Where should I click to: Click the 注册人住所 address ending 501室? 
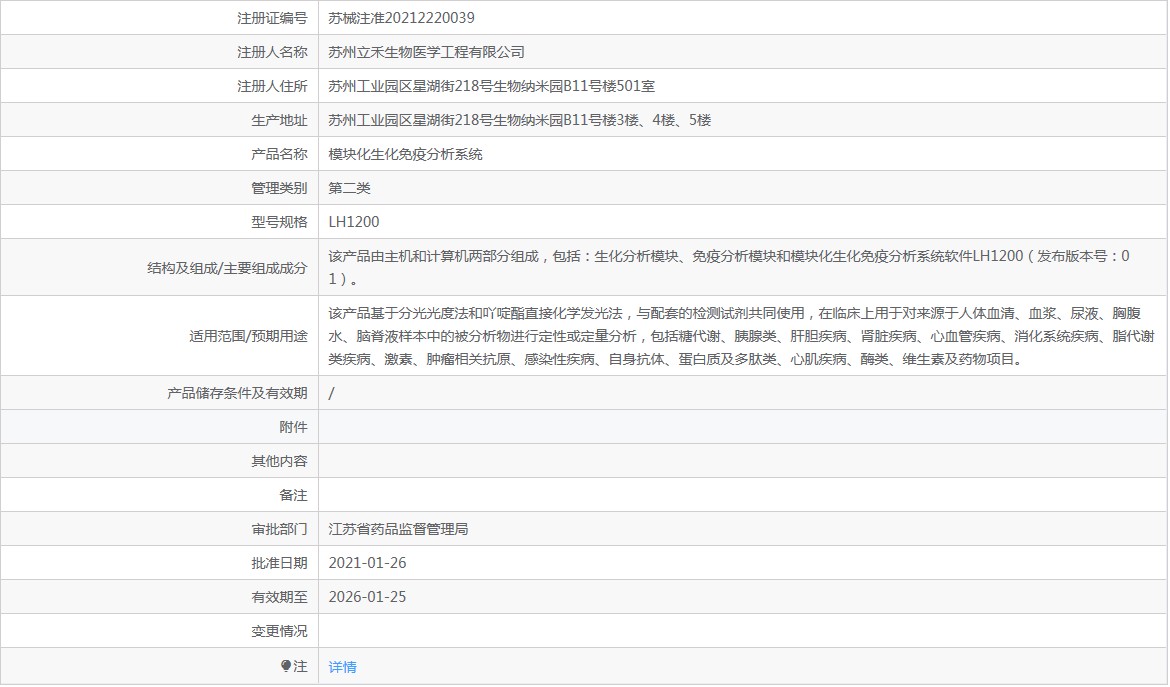(492, 87)
